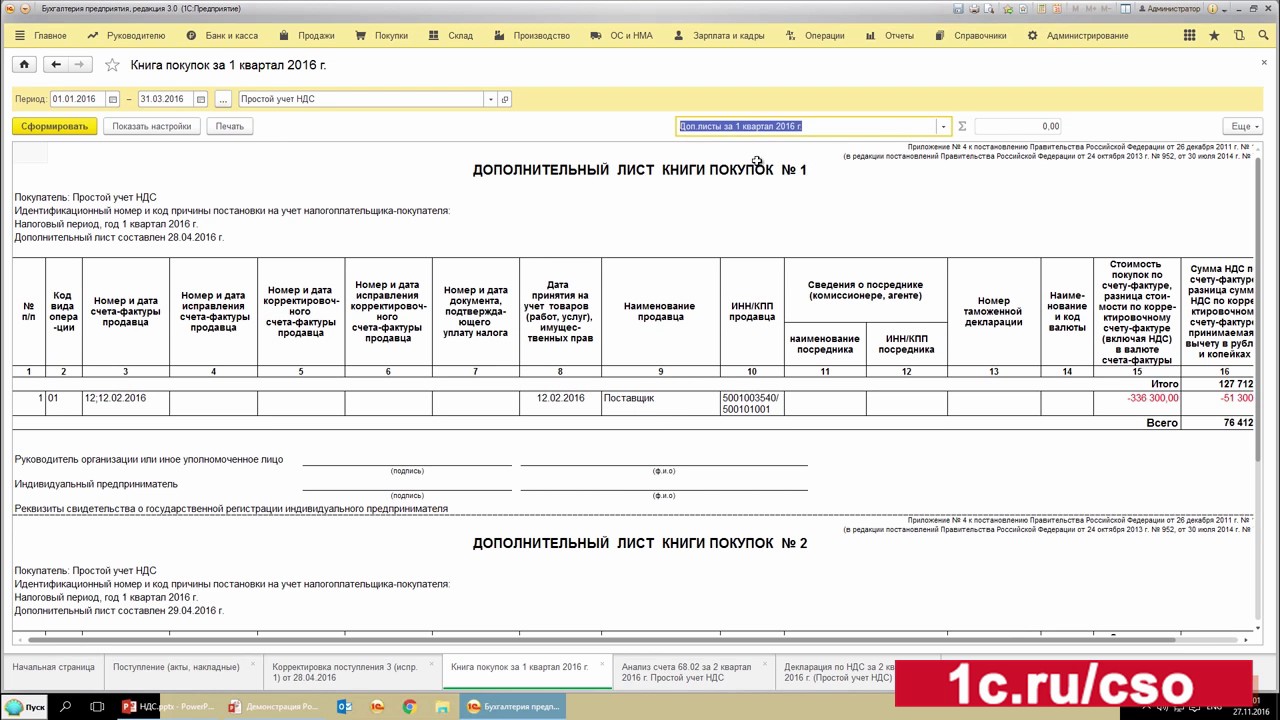Open search with magnifier icon

[x=1262, y=35]
